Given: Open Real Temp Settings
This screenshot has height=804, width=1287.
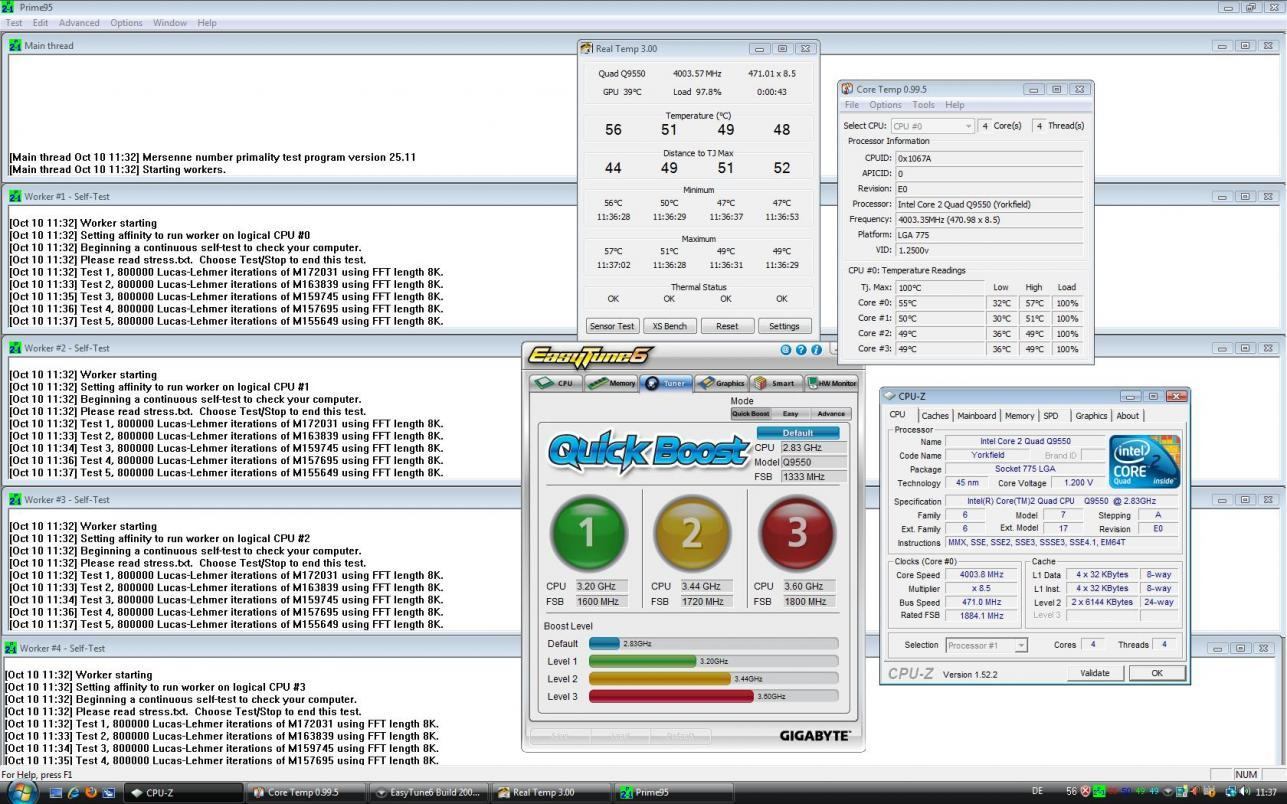Looking at the screenshot, I should coord(784,326).
